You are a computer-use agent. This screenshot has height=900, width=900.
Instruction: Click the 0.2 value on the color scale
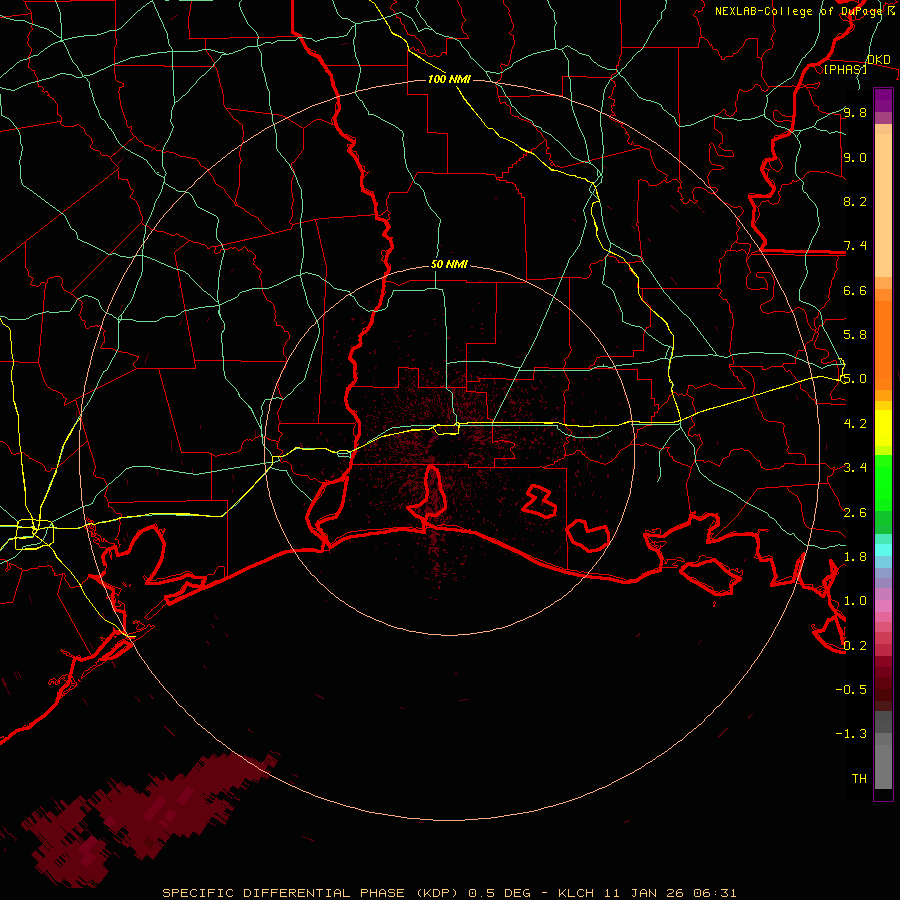(855, 645)
